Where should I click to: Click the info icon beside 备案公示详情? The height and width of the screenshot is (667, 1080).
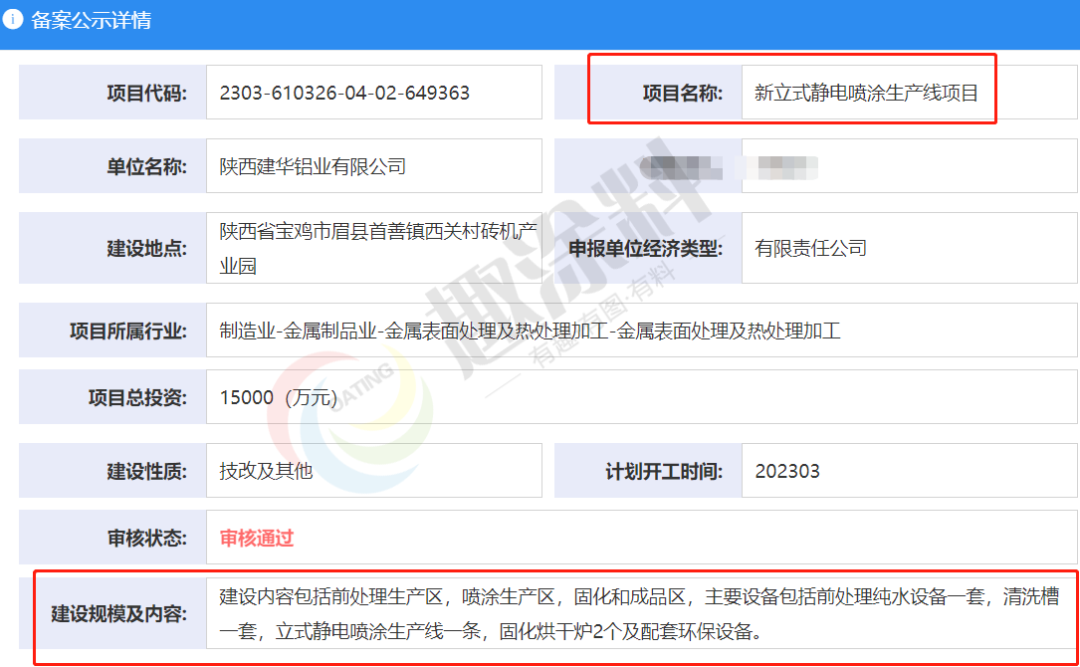point(15,20)
